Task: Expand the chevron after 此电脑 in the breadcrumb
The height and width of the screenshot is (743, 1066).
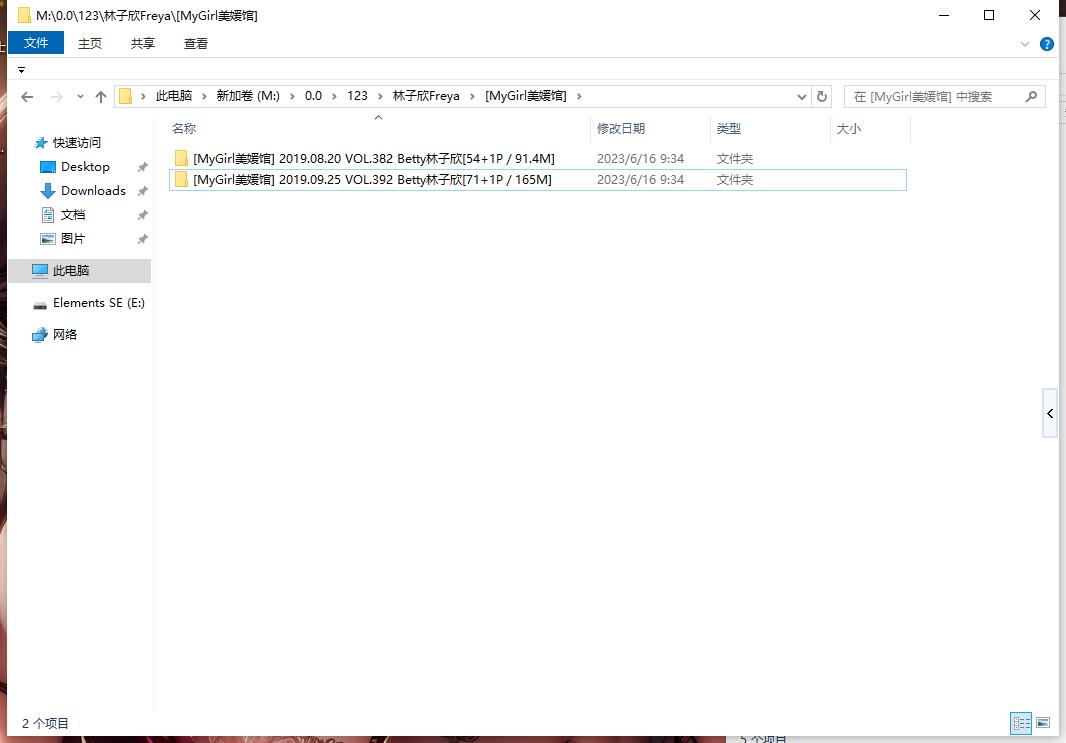Action: coord(204,97)
